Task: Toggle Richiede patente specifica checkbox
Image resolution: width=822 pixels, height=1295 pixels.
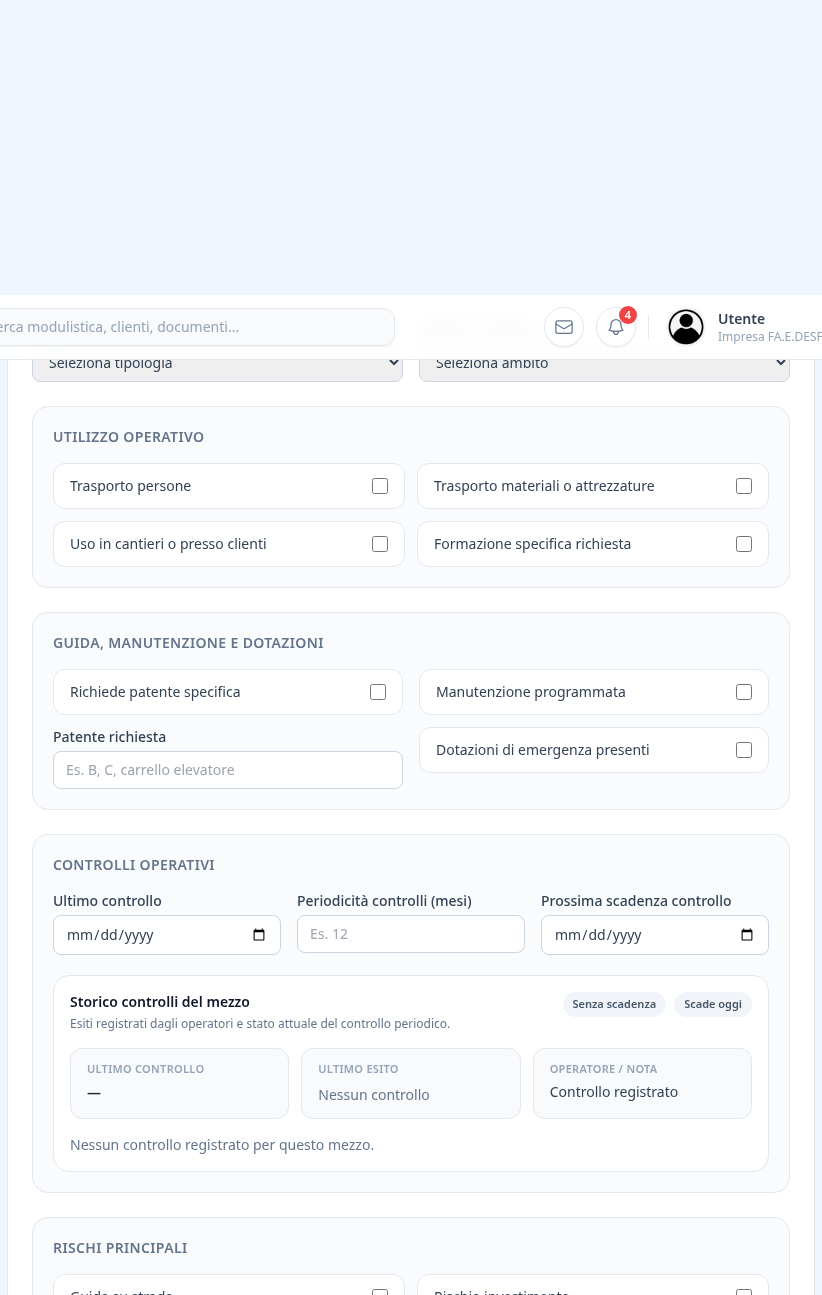Action: [x=378, y=692]
